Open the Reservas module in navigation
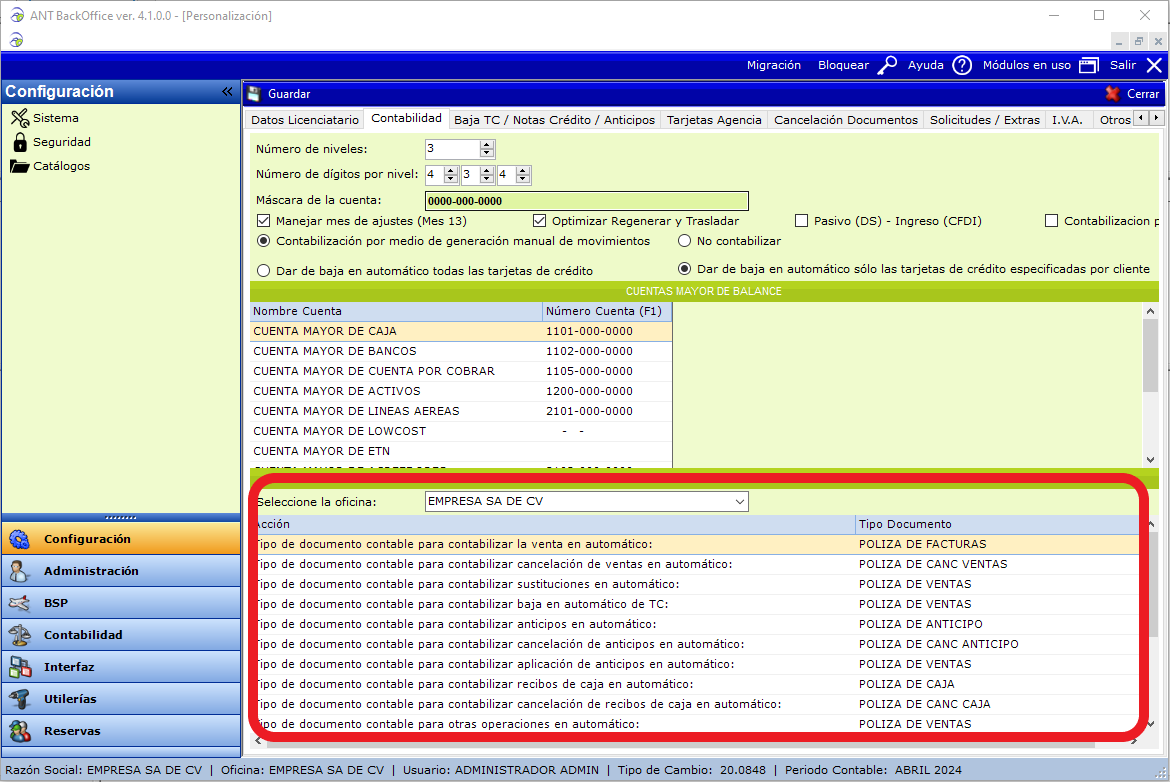 click(72, 731)
